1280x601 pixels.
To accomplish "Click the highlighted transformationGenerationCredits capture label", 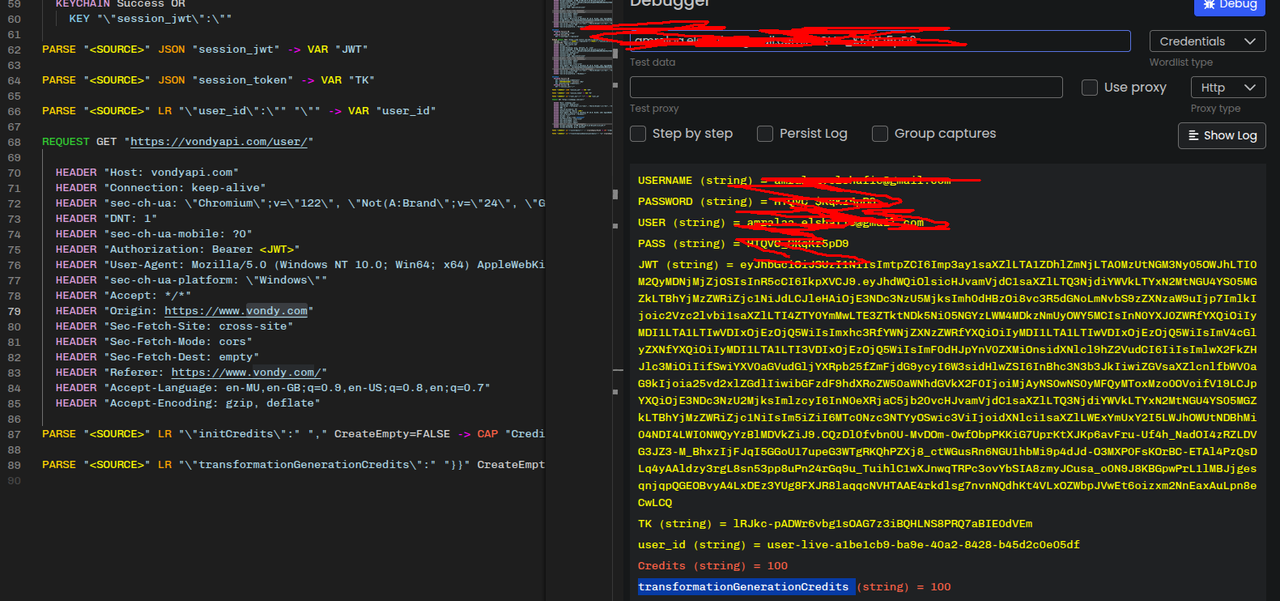I will coord(744,587).
